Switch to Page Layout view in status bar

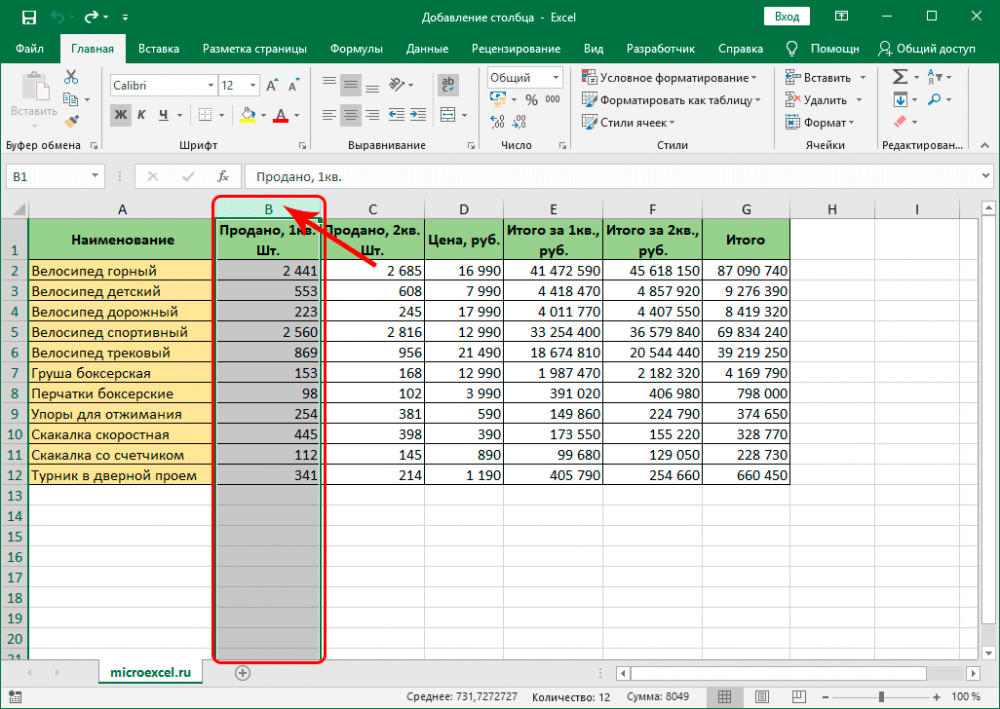point(761,696)
